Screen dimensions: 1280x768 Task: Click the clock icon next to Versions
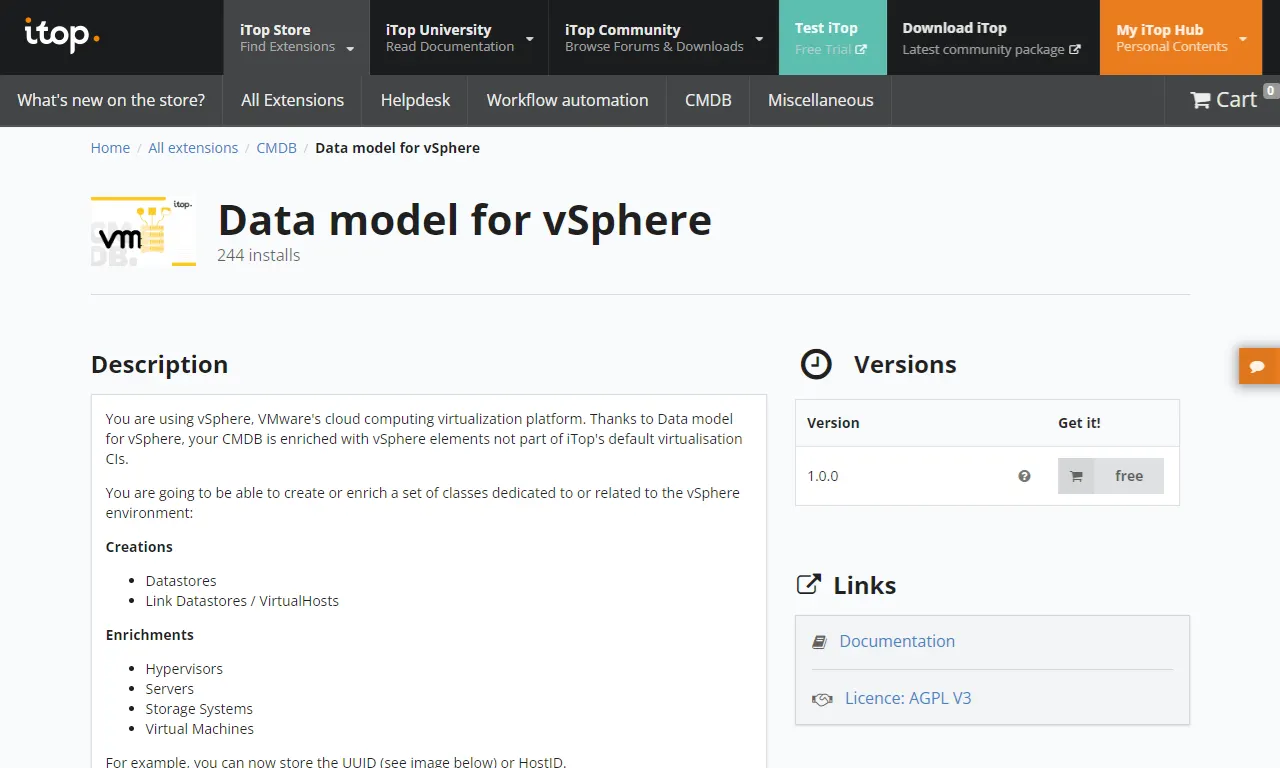[816, 364]
